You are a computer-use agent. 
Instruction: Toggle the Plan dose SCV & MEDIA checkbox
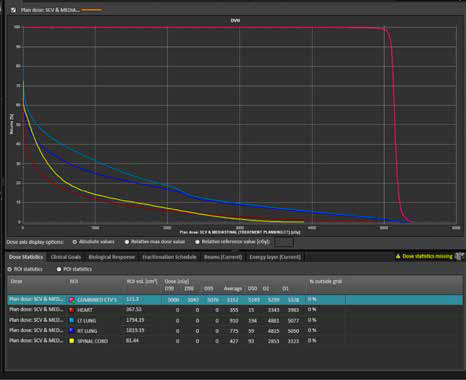pos(13,10)
